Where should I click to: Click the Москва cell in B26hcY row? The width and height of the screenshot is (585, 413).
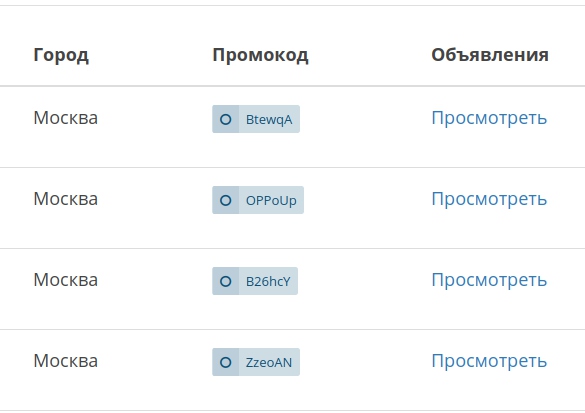(66, 280)
